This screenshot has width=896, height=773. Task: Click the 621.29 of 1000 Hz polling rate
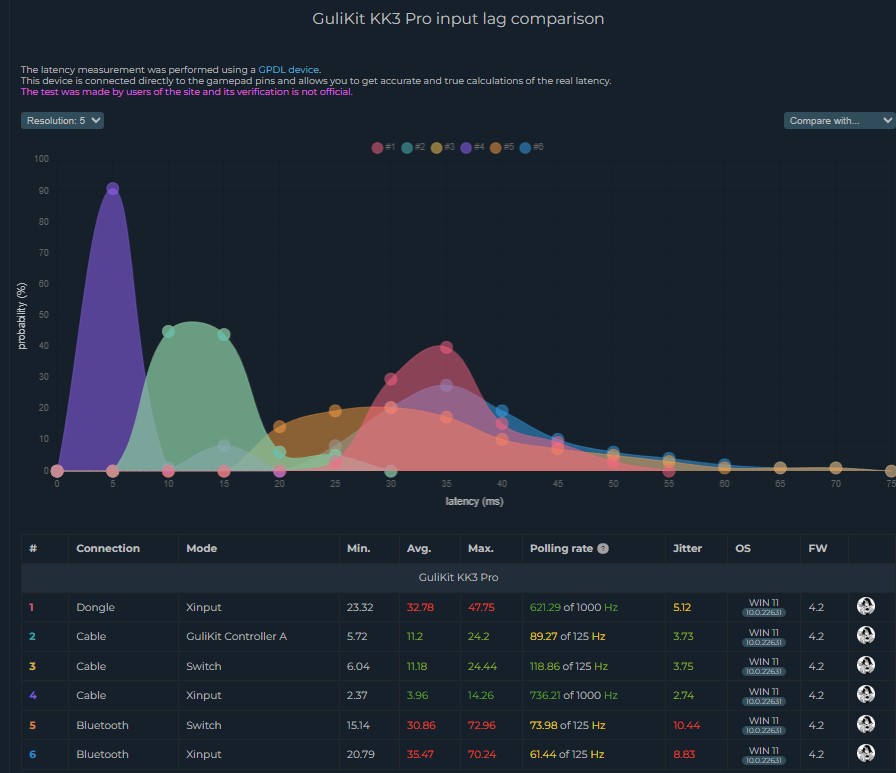pos(574,607)
